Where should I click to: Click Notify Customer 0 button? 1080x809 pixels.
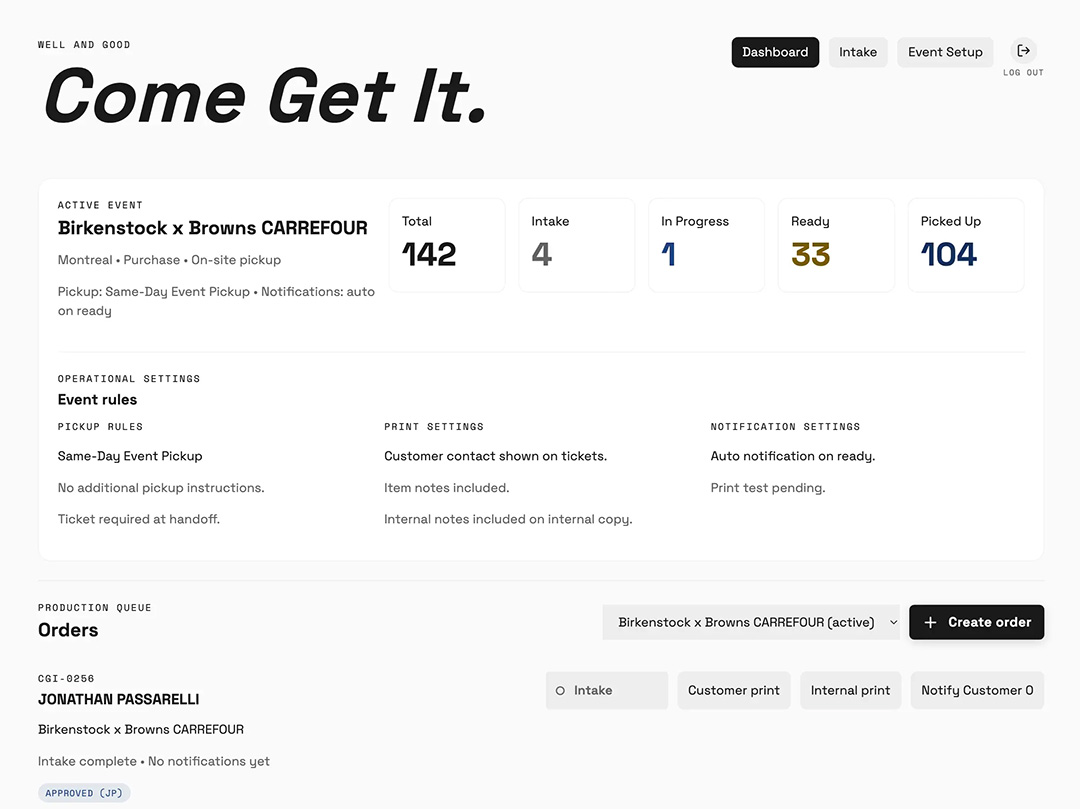[x=977, y=691]
